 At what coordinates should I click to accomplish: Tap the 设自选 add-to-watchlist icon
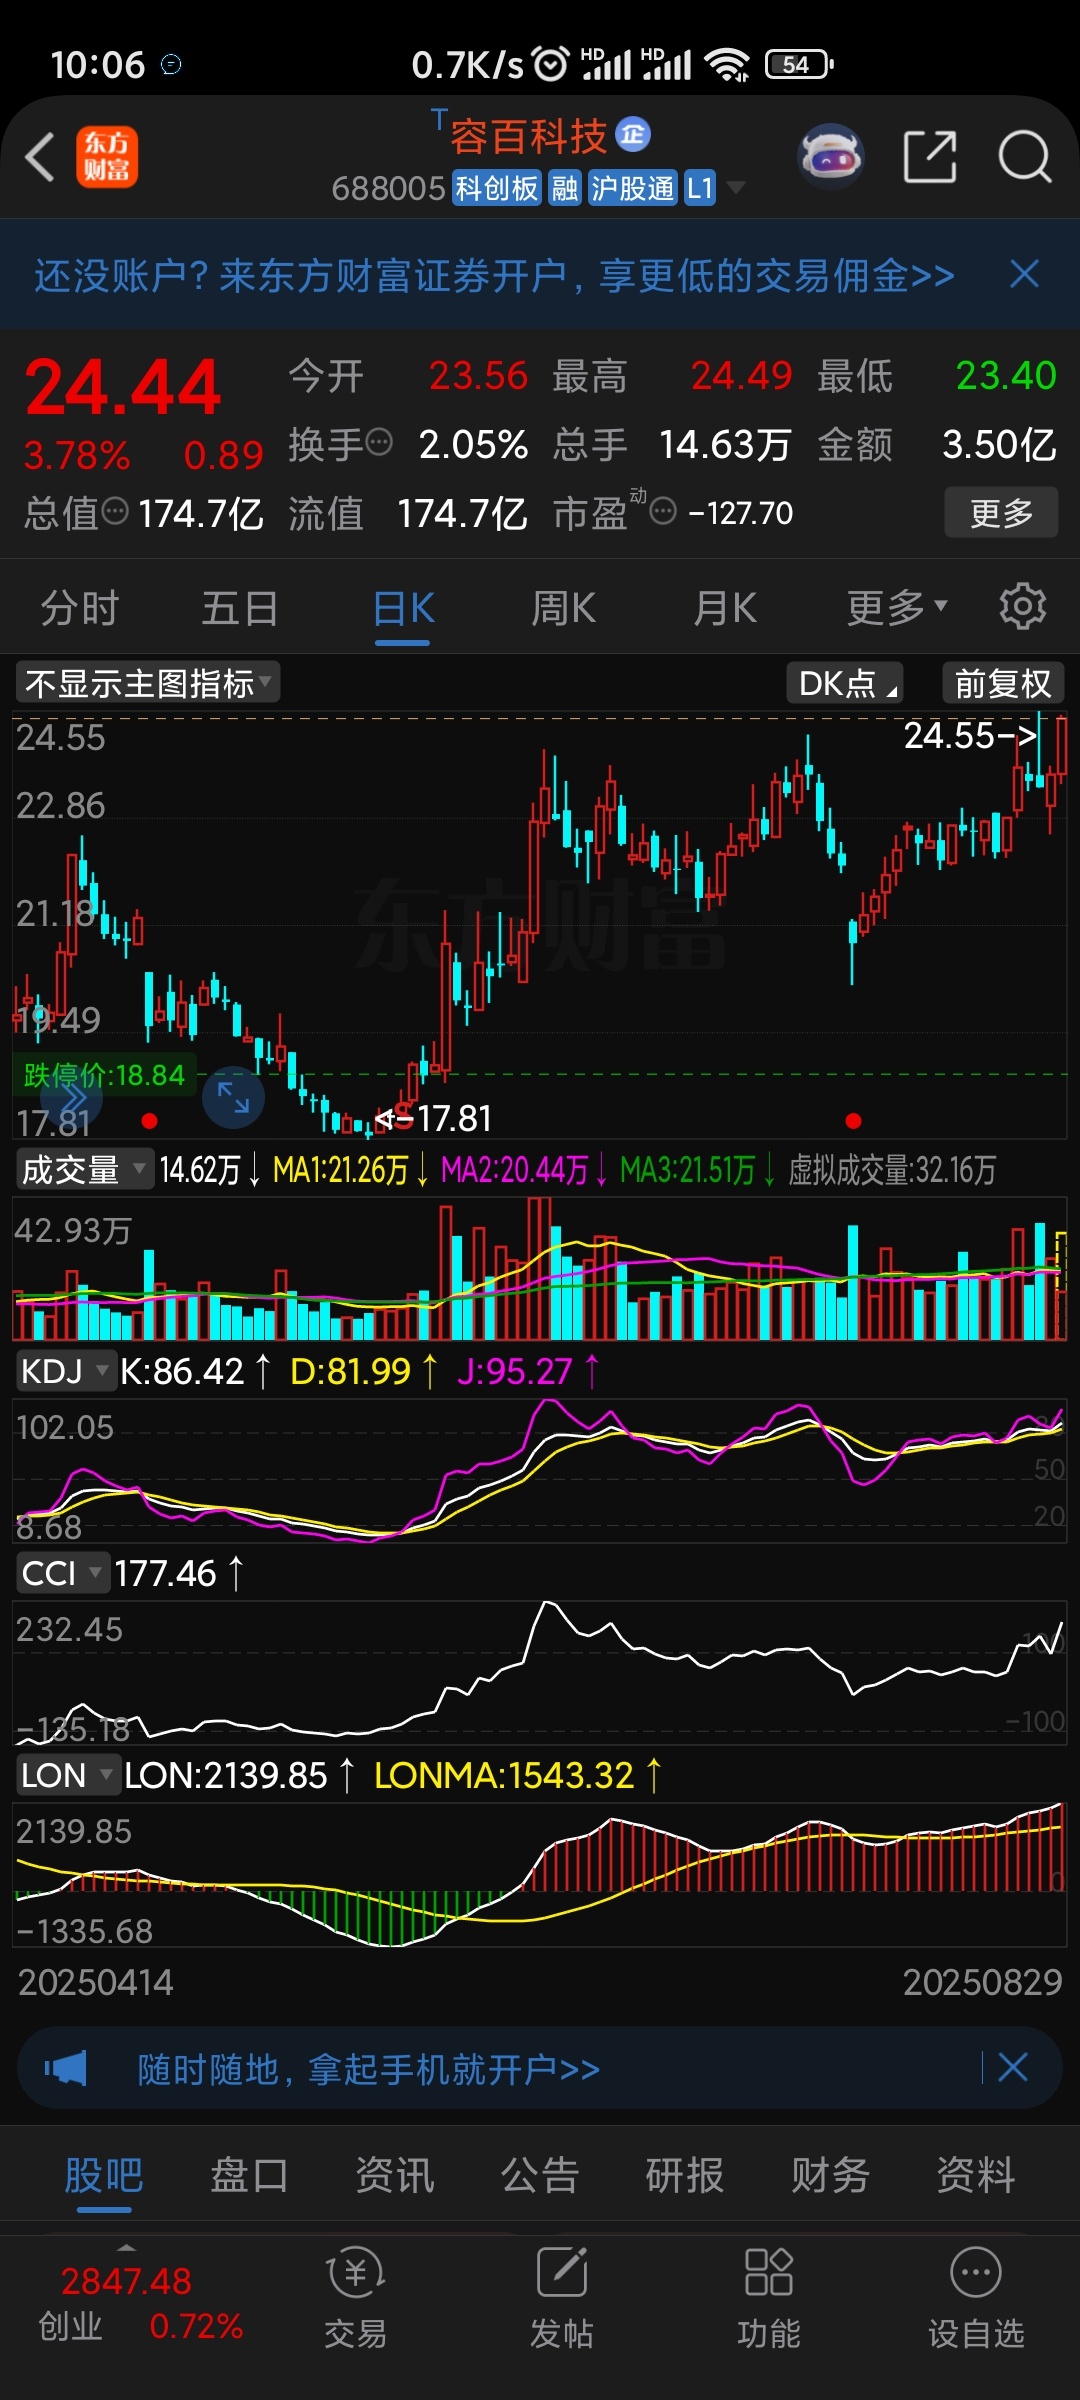coord(975,2297)
